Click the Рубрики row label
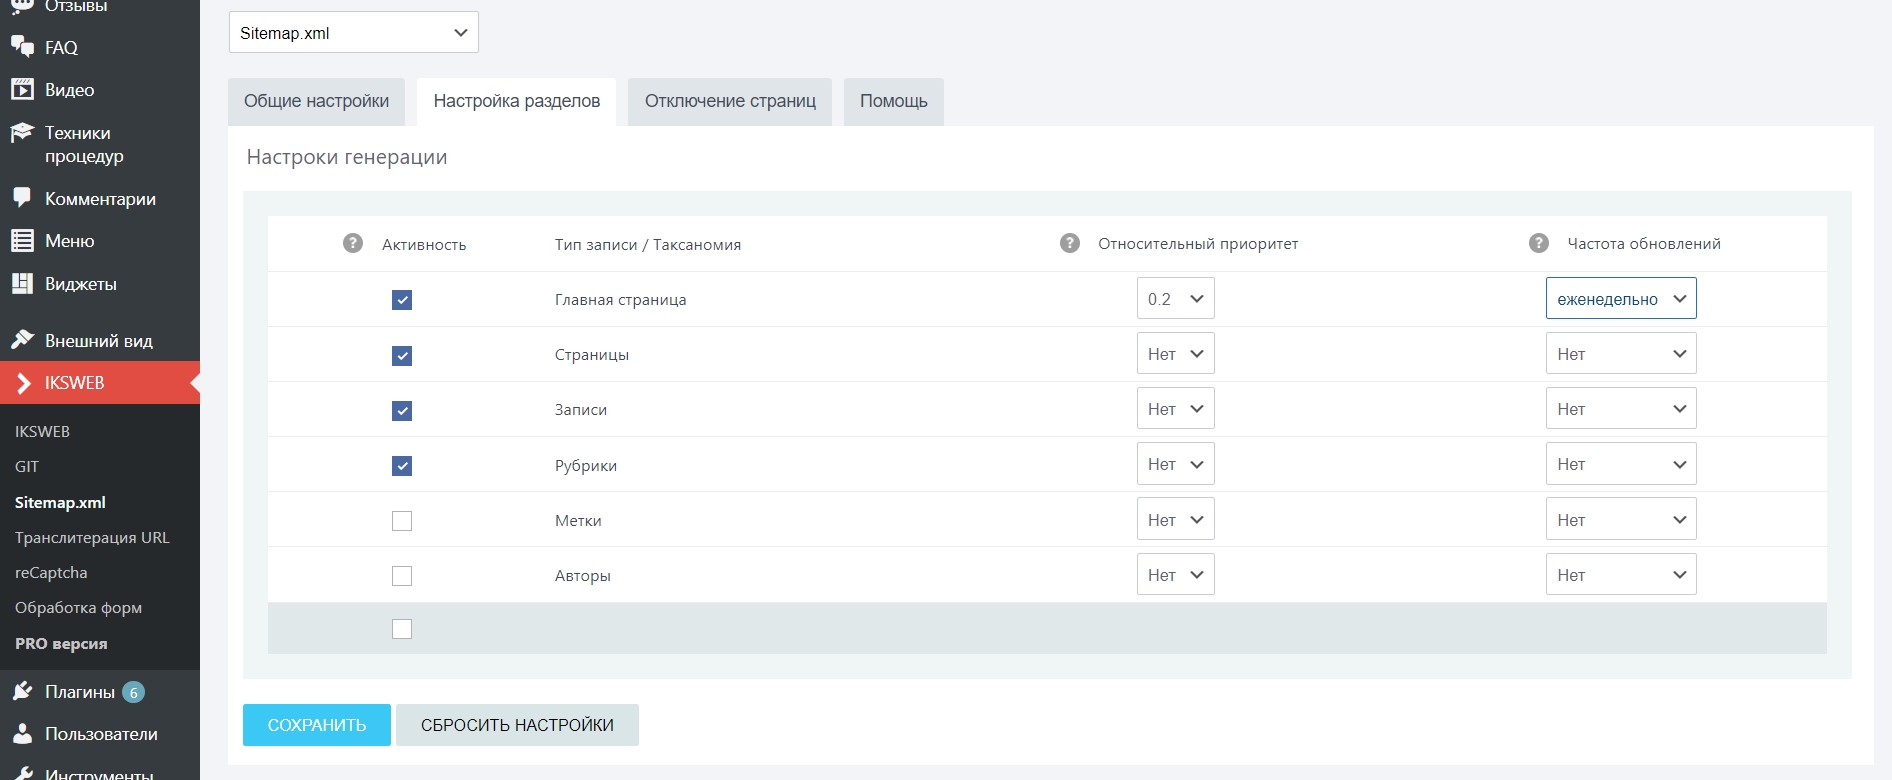This screenshot has height=780, width=1892. point(586,465)
